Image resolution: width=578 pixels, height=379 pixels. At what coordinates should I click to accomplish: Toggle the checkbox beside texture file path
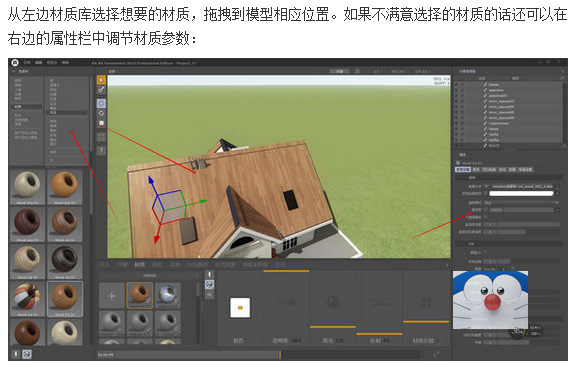point(486,187)
